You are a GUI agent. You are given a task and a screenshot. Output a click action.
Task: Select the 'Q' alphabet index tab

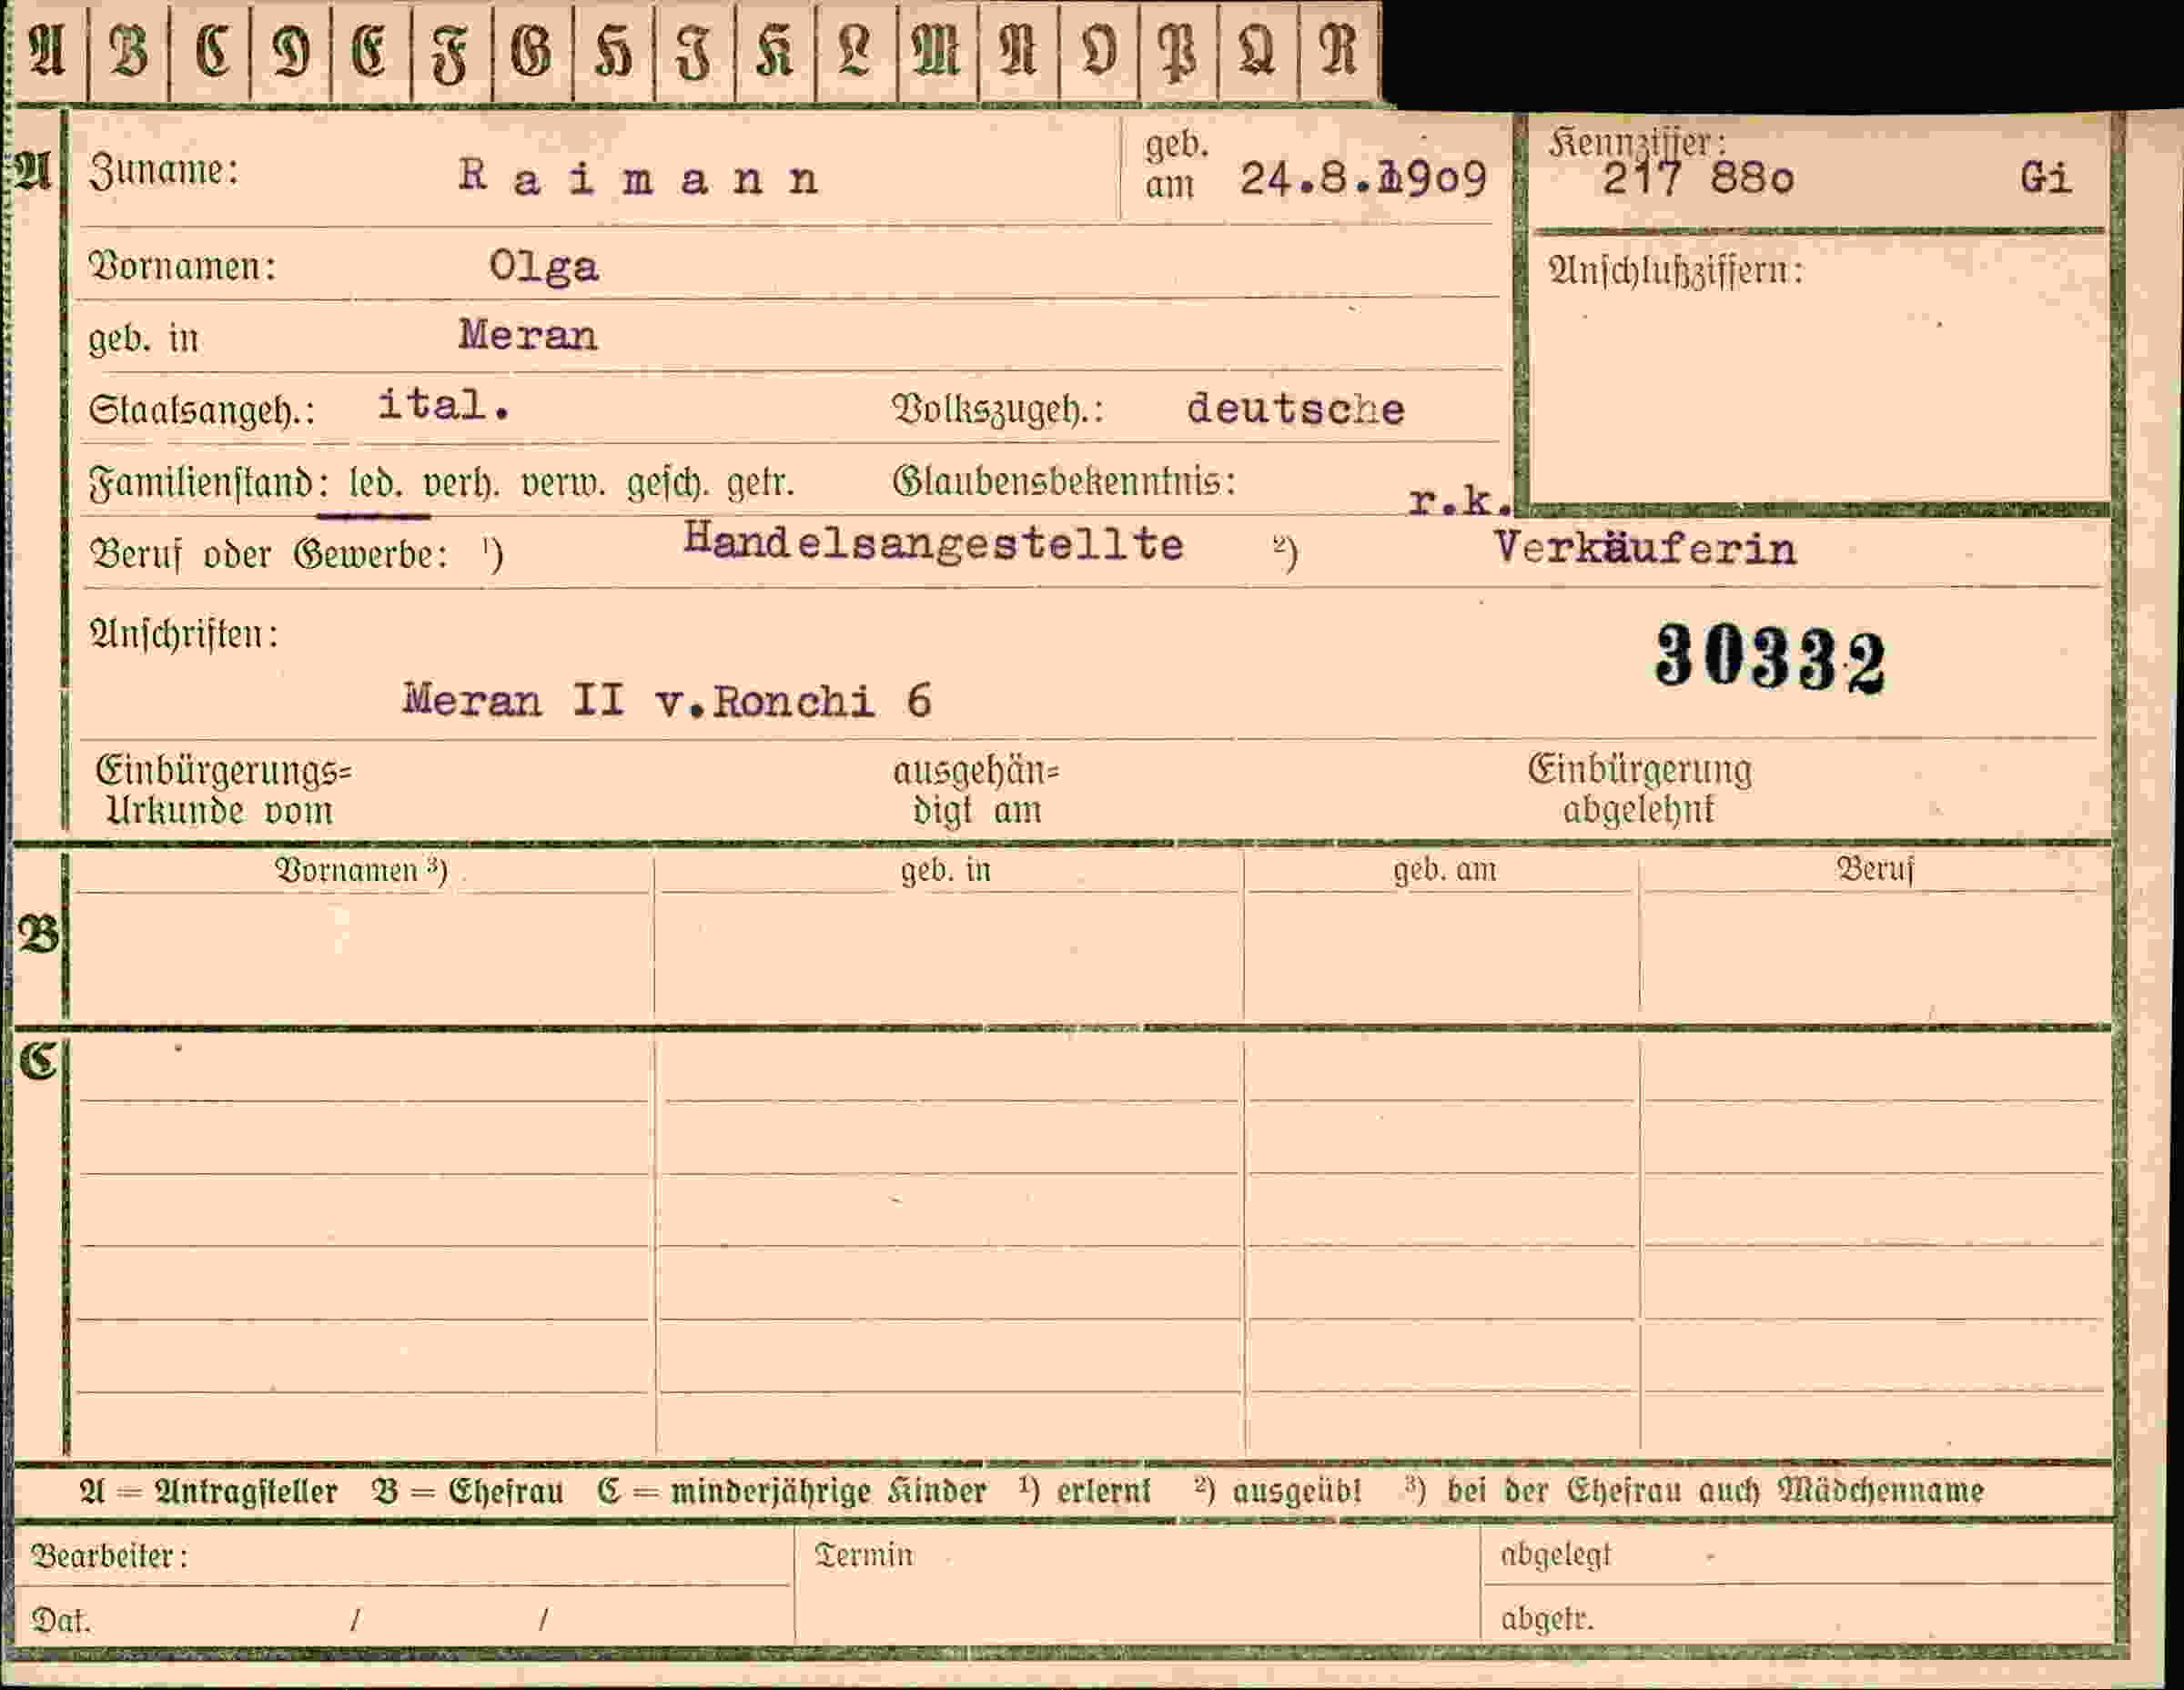tap(1258, 52)
